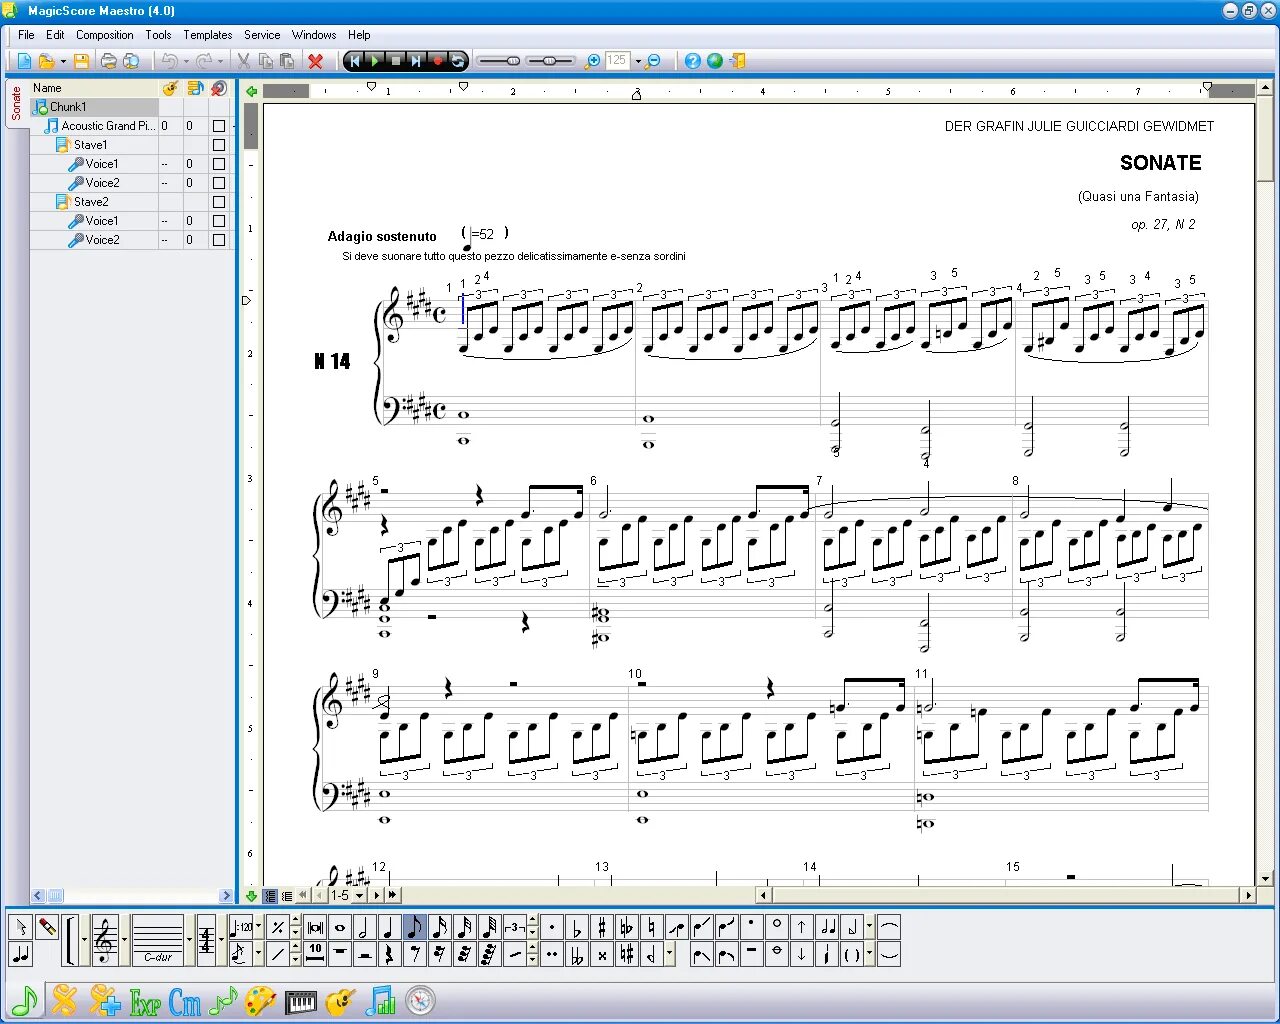Toggle checkbox for Stave2 Voice1 row

point(219,221)
